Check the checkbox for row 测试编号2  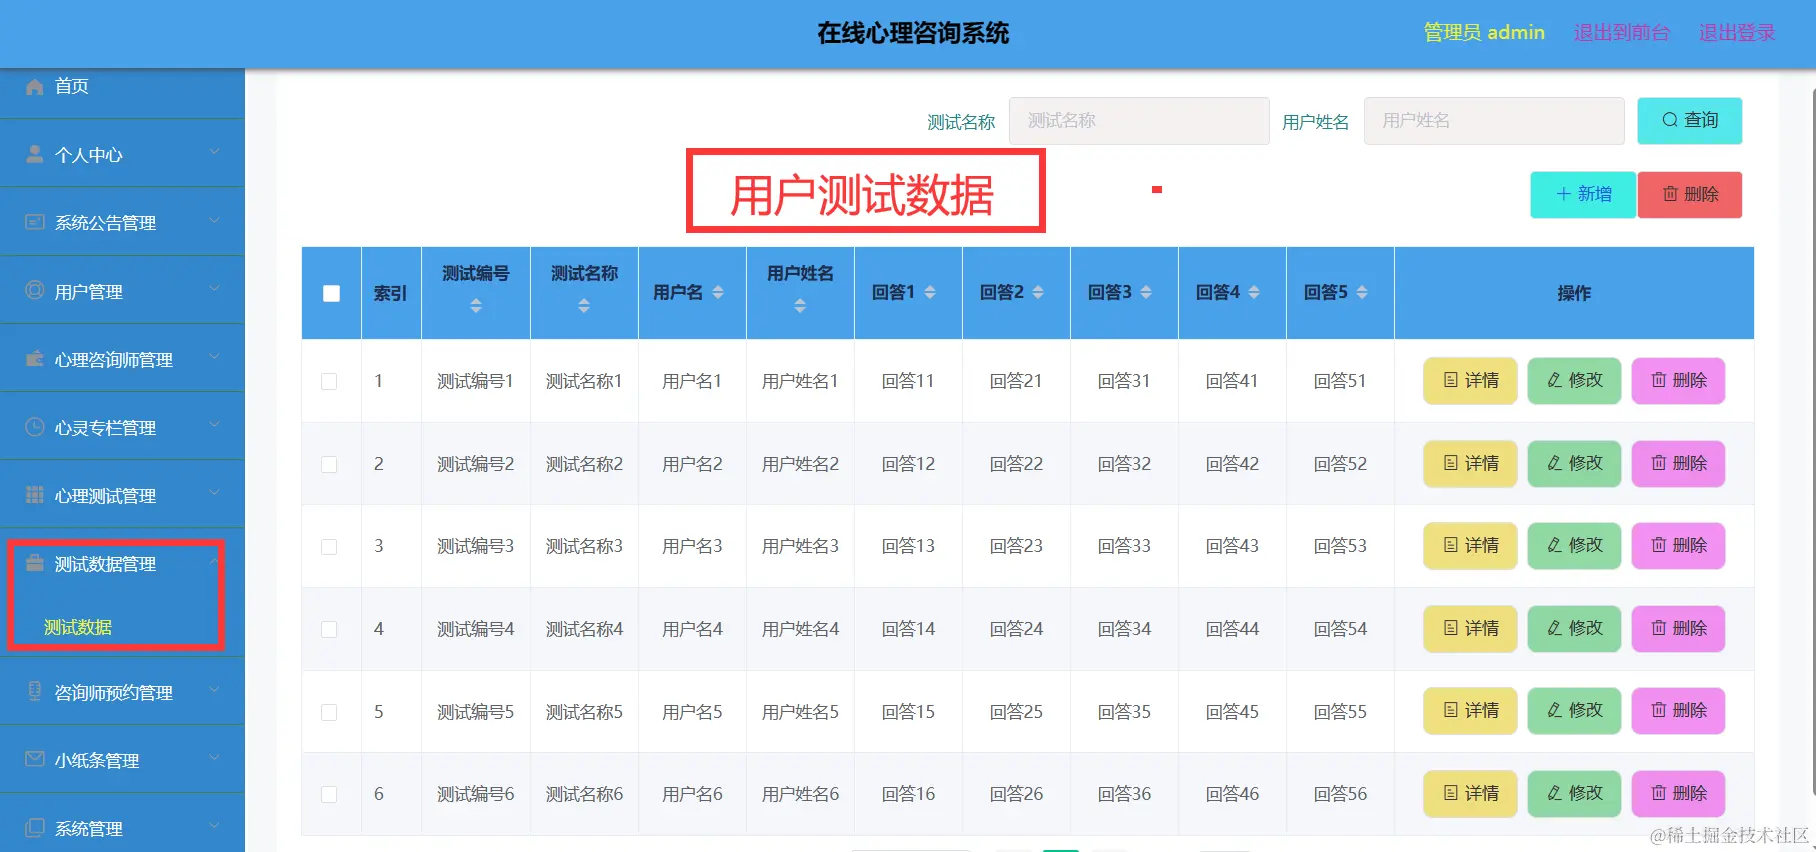click(329, 464)
